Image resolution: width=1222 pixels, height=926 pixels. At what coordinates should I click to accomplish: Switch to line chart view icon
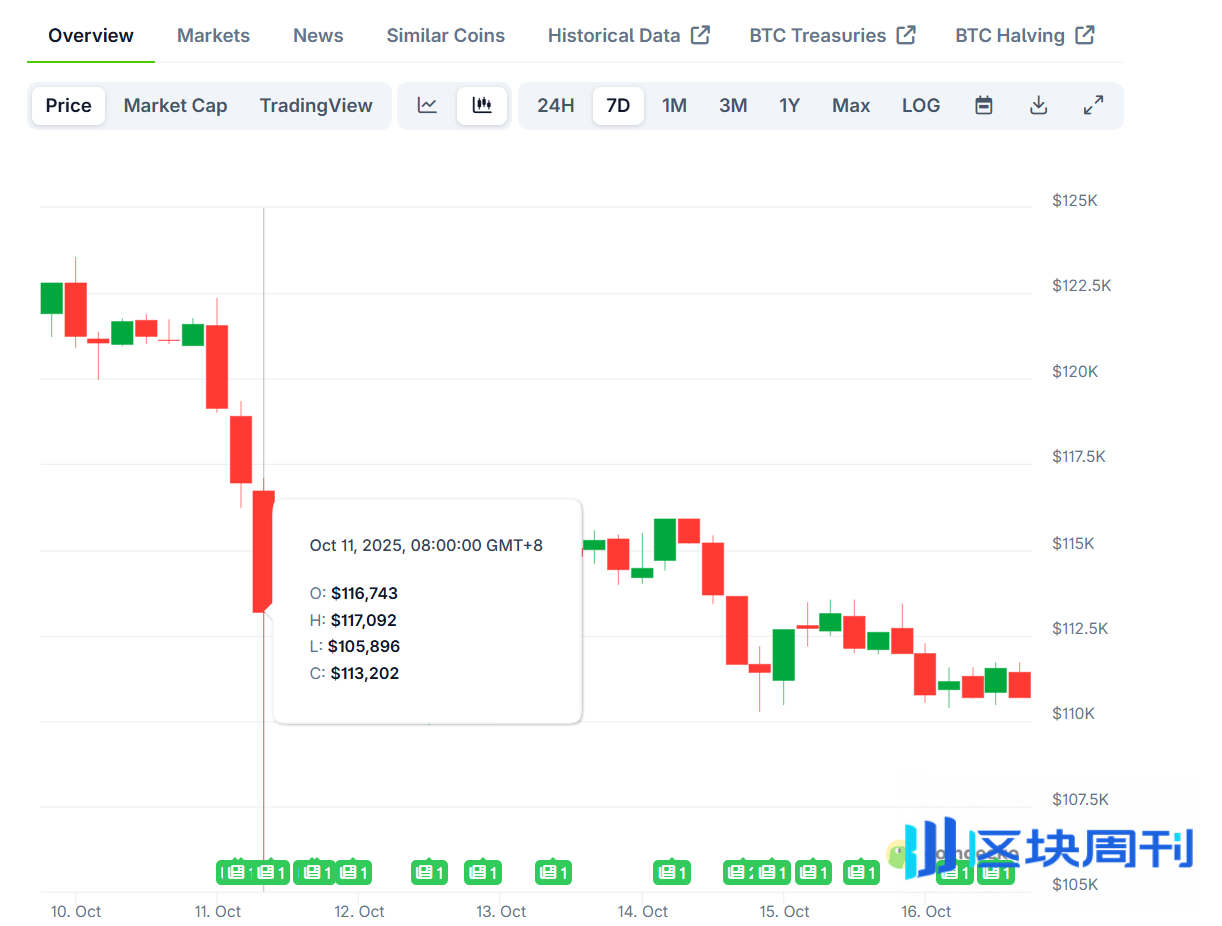[x=427, y=106]
